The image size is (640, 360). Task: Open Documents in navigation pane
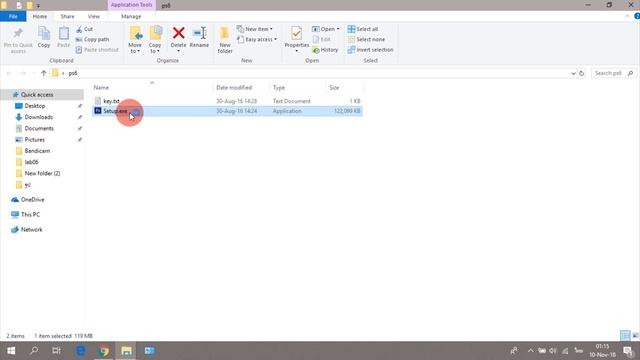pos(39,128)
